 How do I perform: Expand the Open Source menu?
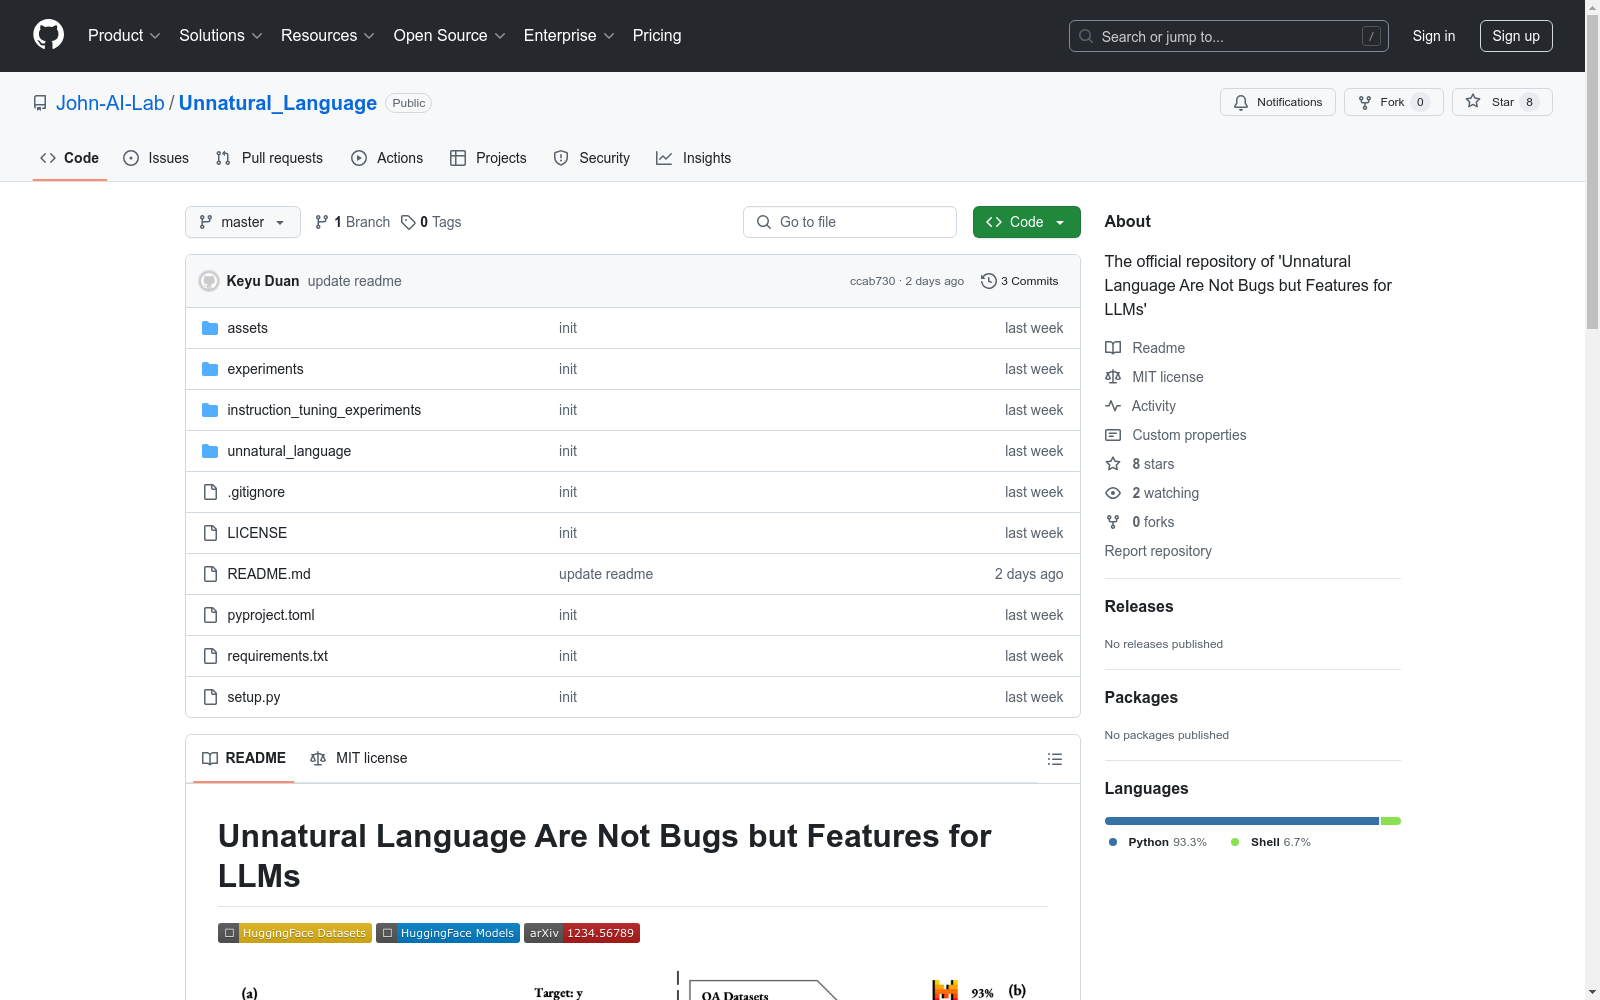point(450,35)
